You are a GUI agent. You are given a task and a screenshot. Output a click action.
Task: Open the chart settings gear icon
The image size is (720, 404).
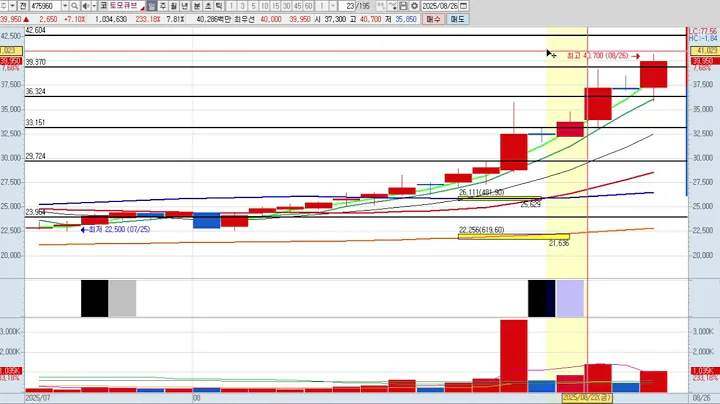point(414,6)
